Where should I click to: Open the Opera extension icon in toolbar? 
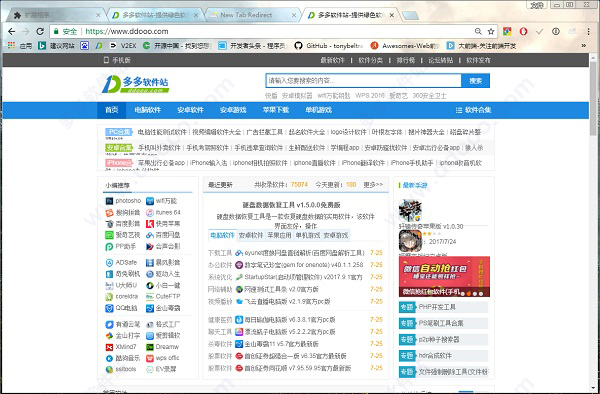523,31
